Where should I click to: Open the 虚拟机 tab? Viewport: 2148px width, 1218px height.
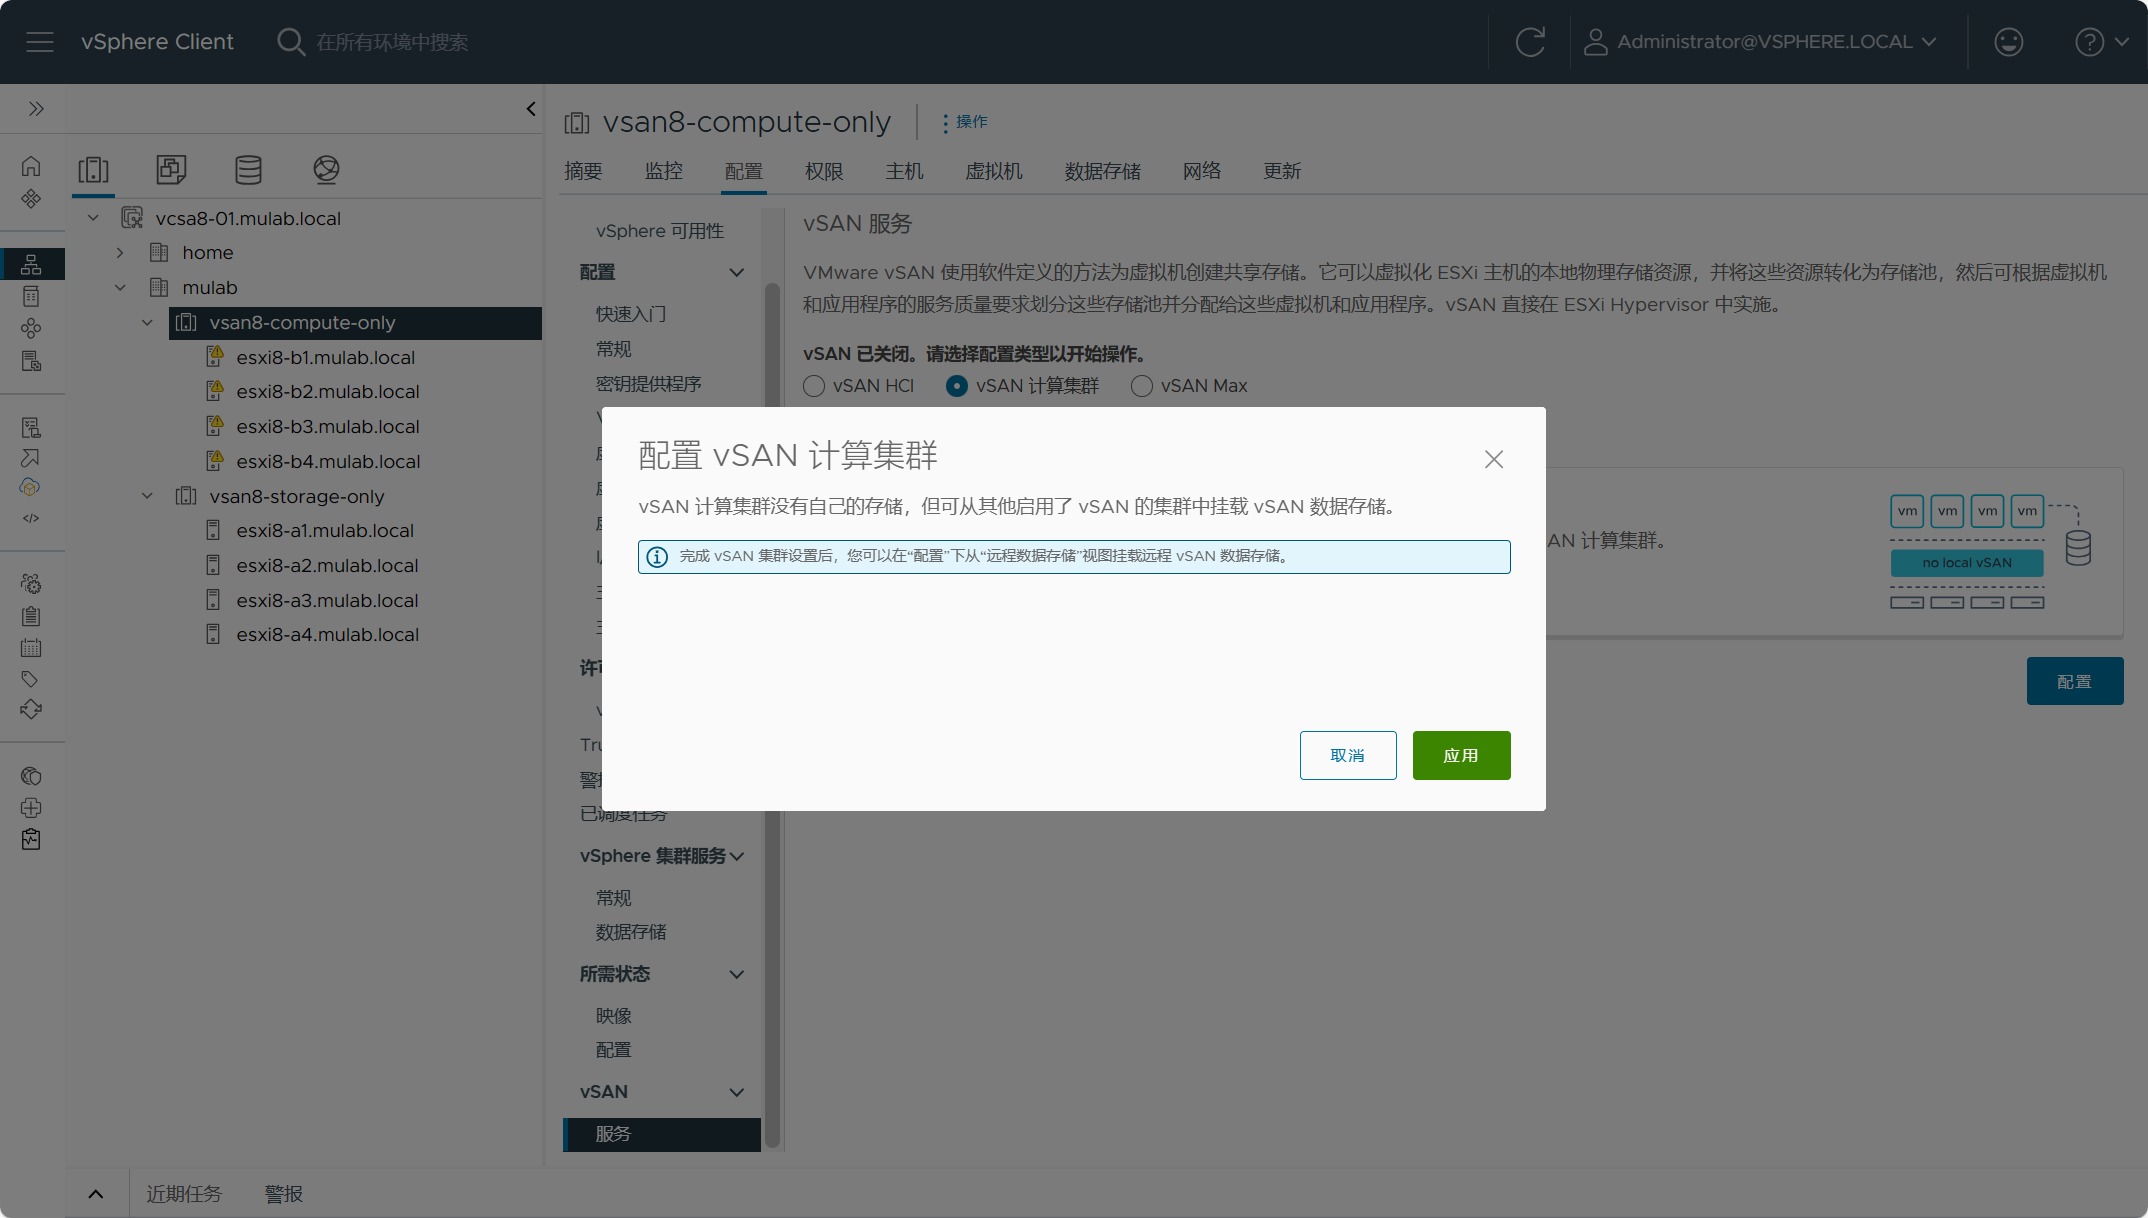(x=994, y=171)
